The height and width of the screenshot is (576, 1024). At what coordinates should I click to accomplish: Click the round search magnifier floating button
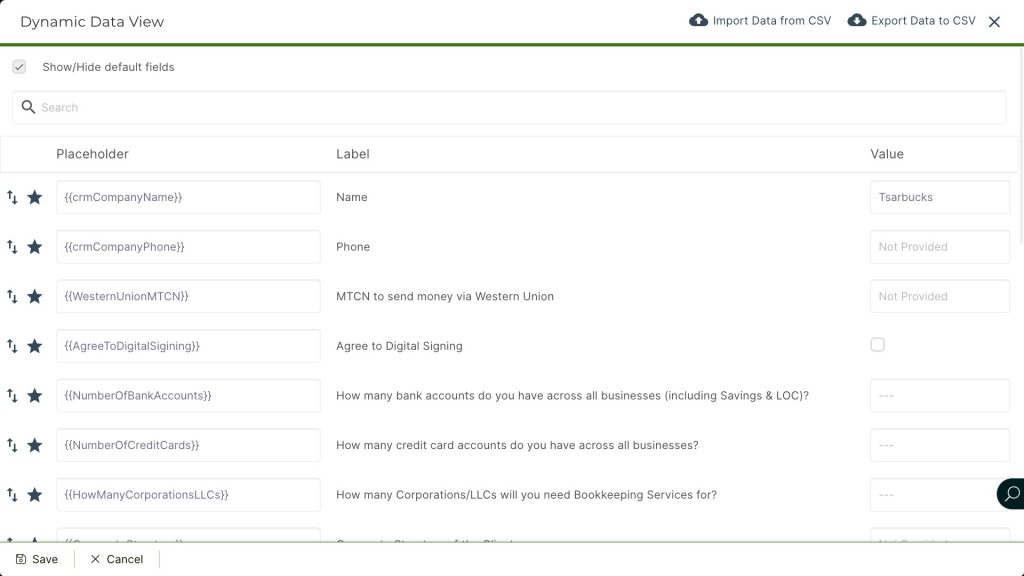point(1011,494)
